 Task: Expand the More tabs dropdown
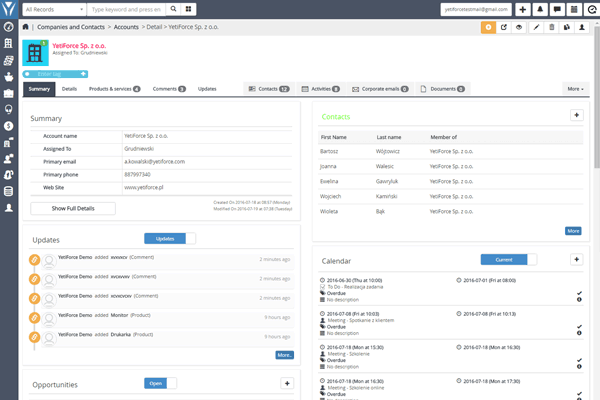575,89
